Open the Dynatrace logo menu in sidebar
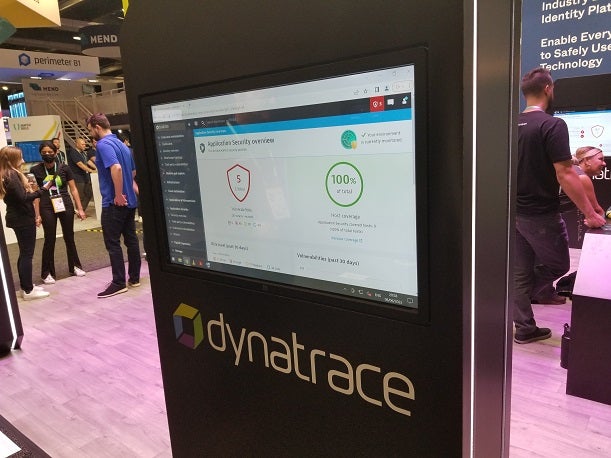 [160, 127]
